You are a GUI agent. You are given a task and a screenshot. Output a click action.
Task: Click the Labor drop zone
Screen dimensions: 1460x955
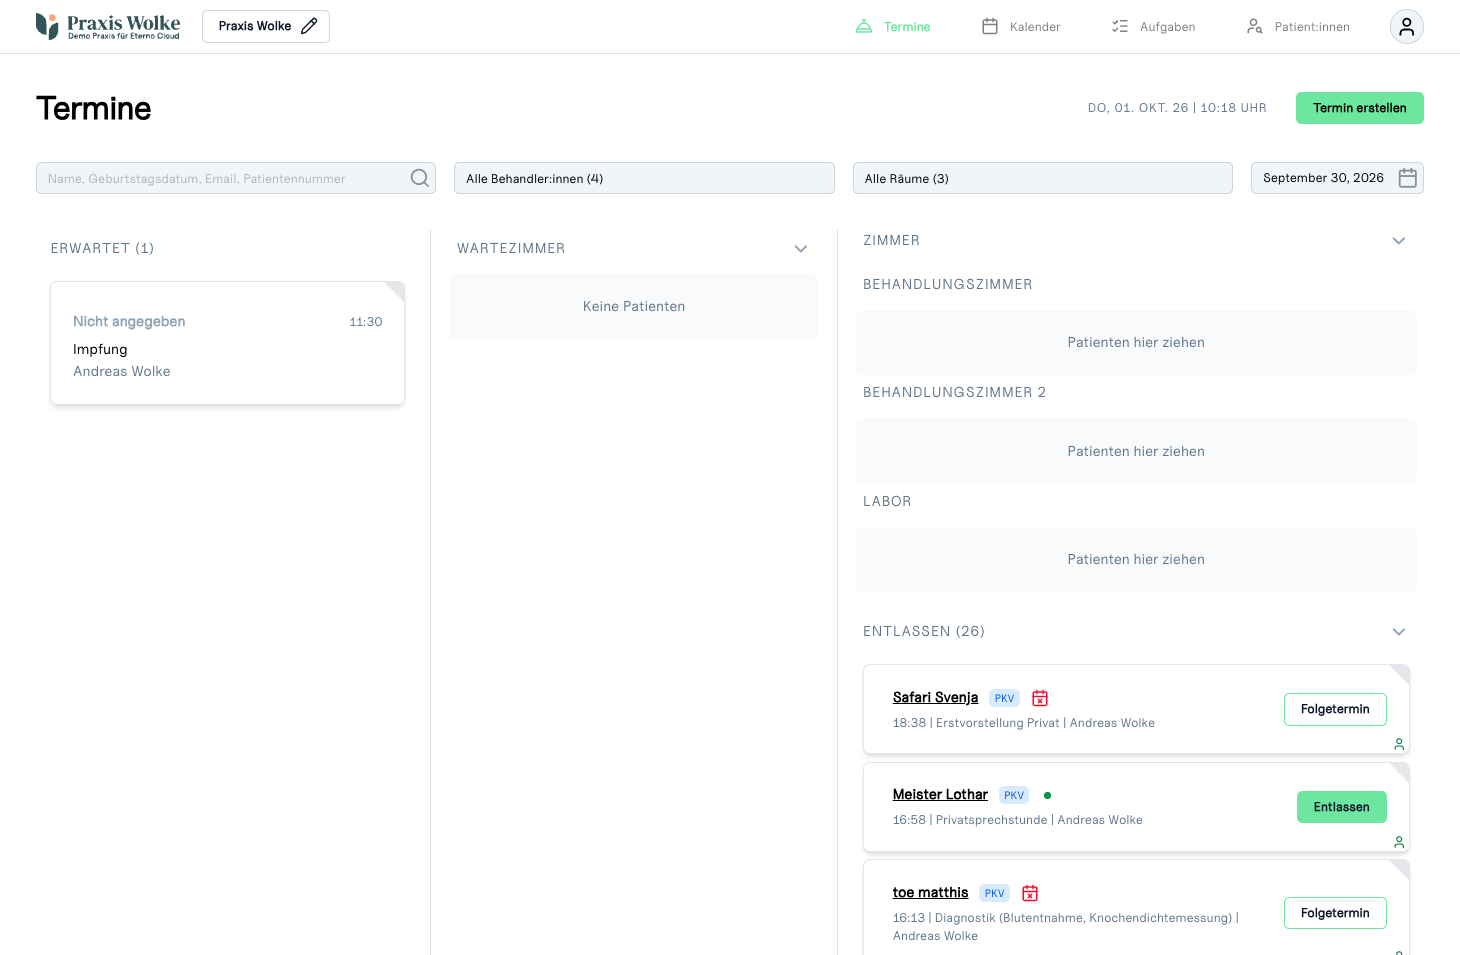[1136, 559]
